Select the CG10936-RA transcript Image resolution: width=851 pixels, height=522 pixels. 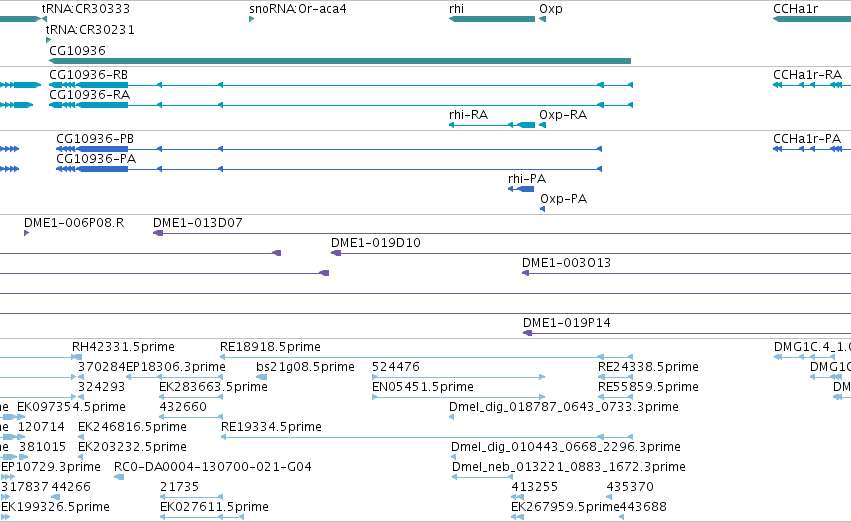click(x=341, y=105)
